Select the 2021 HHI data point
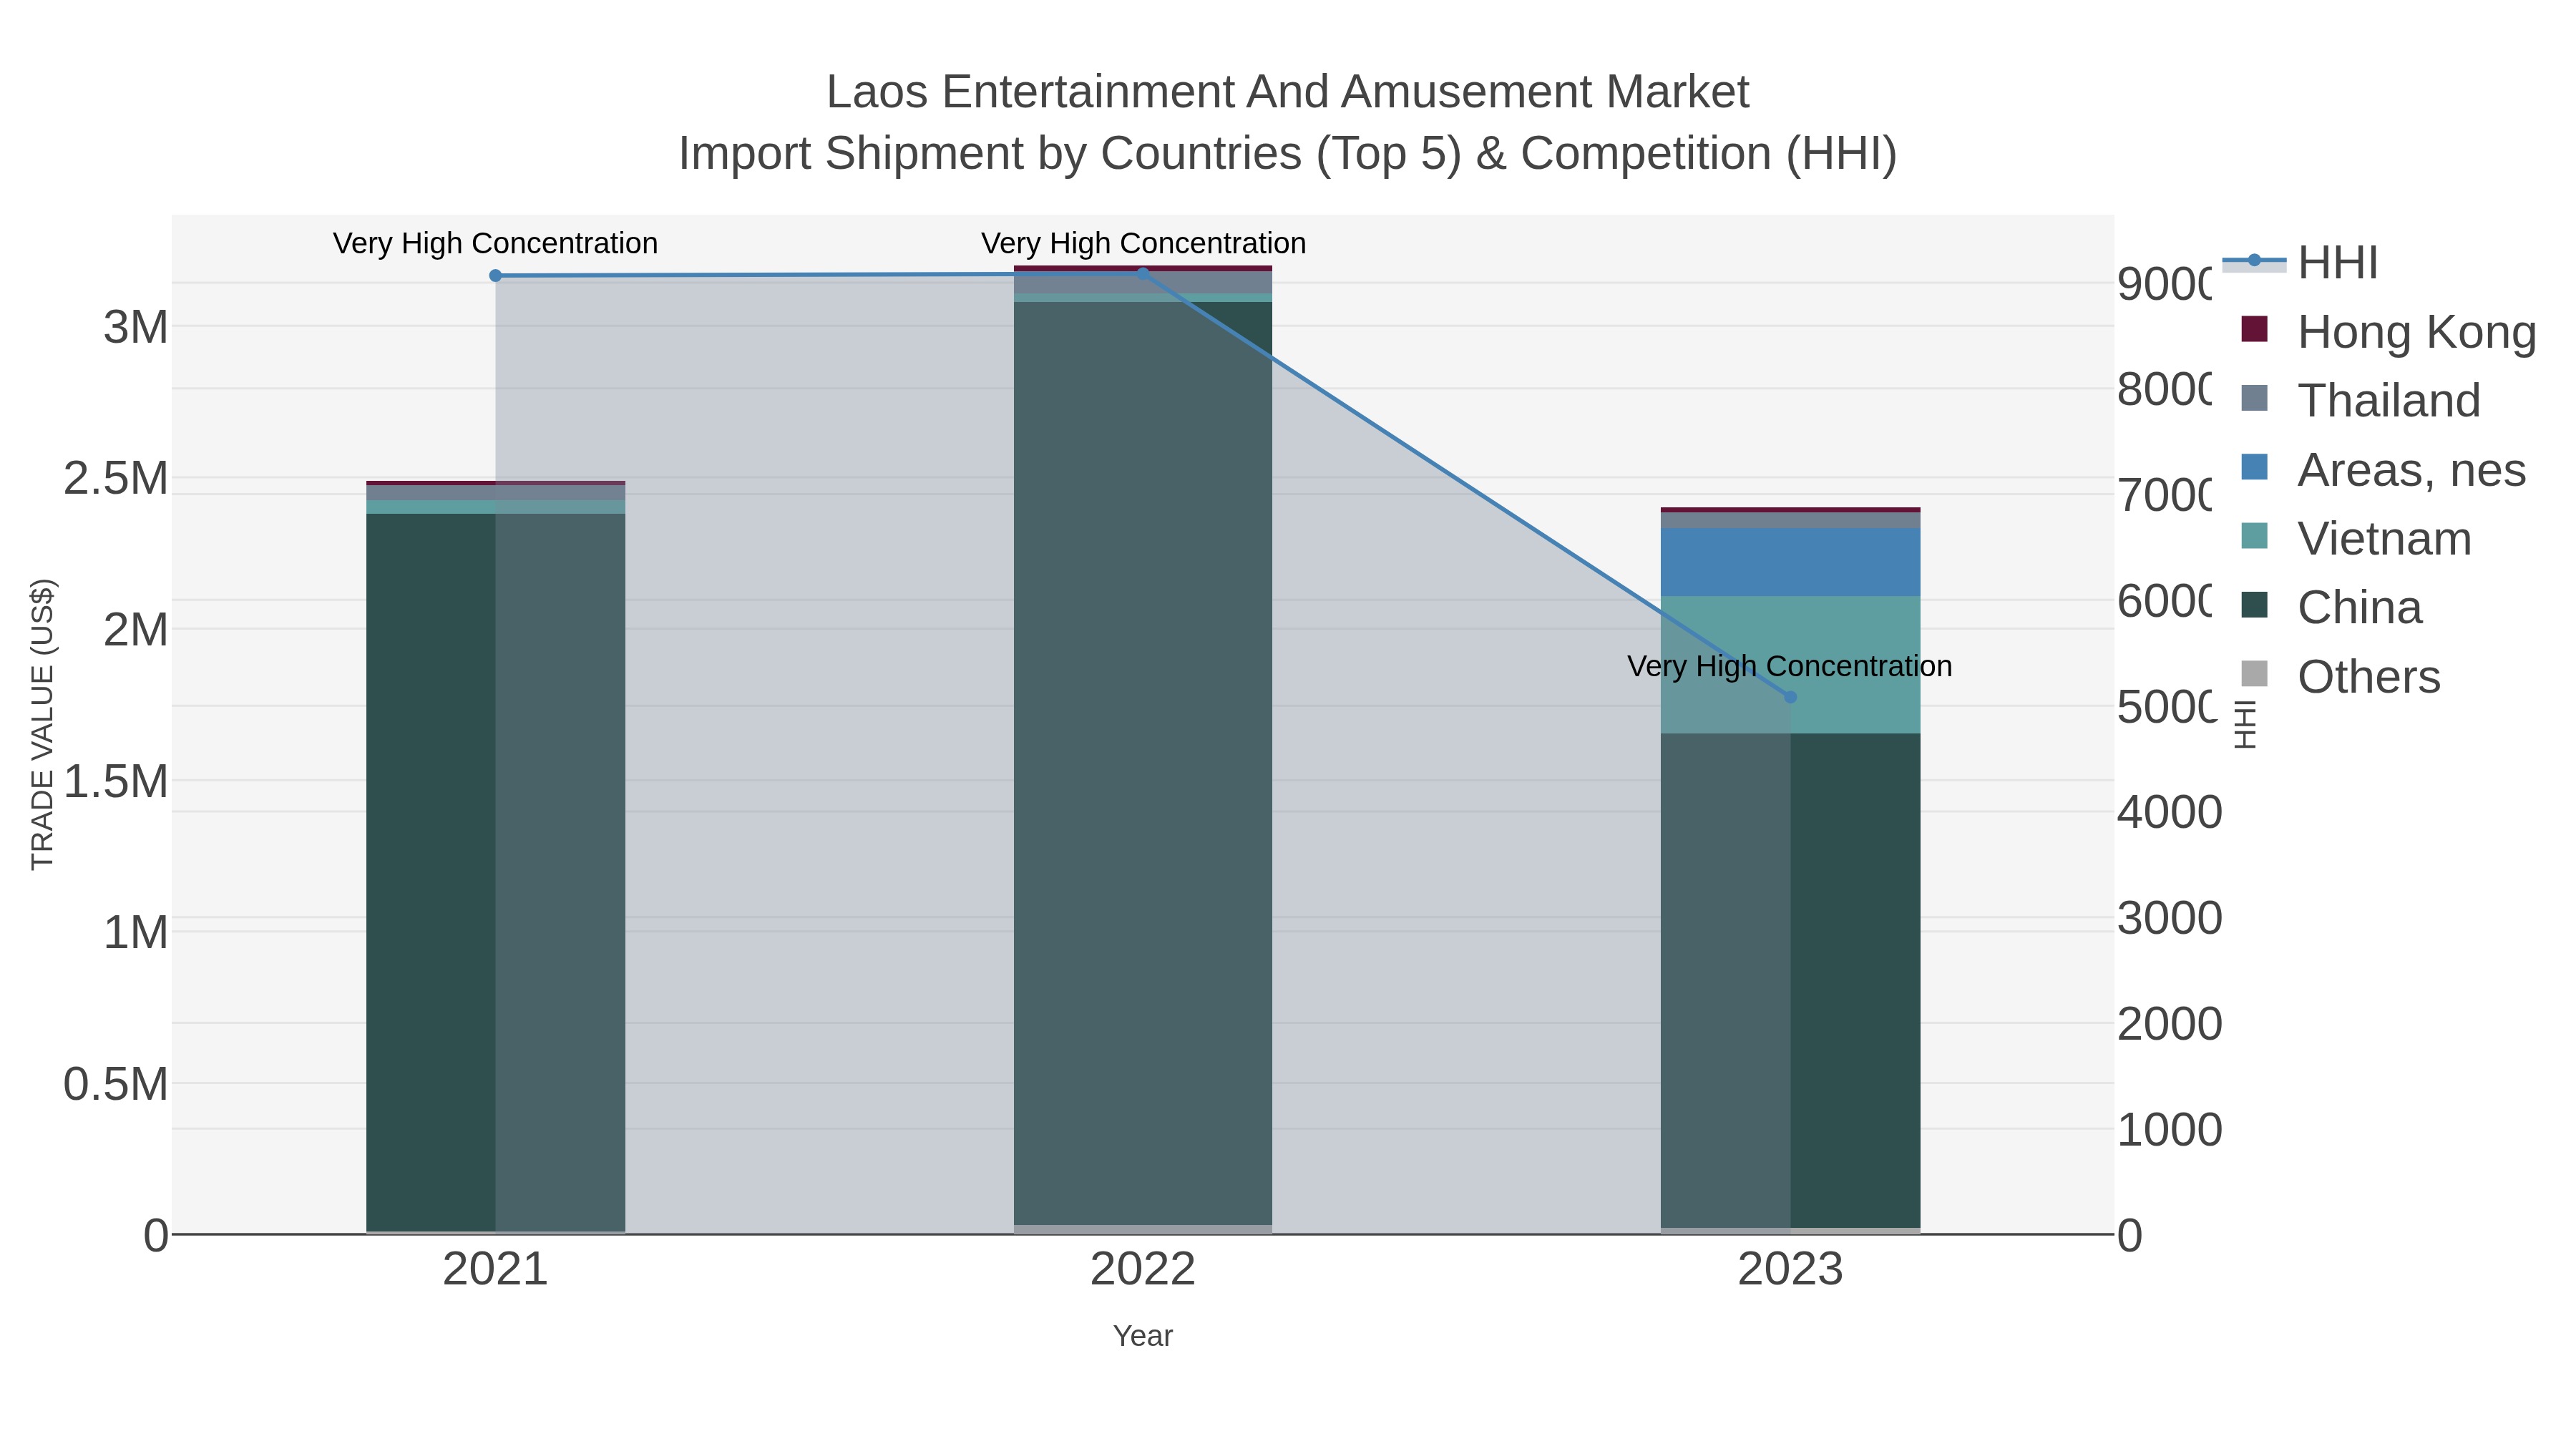The image size is (2576, 1449). click(495, 276)
